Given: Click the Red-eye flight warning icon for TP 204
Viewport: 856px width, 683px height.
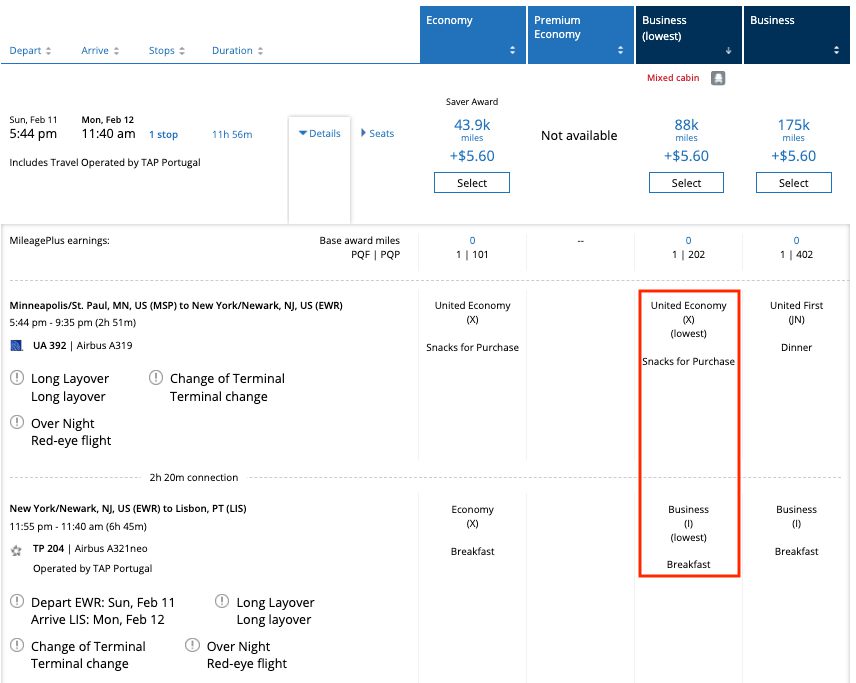Looking at the screenshot, I should pos(193,646).
